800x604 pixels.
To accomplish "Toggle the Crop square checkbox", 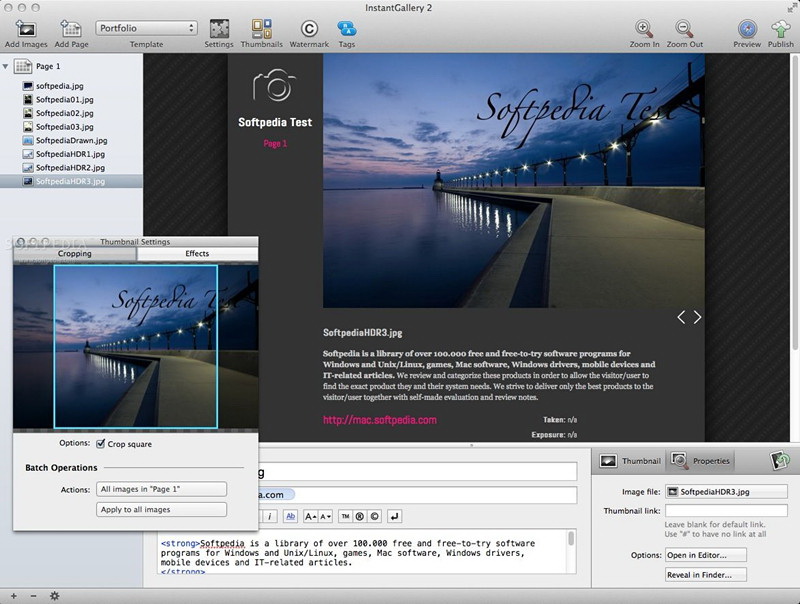I will coord(100,444).
